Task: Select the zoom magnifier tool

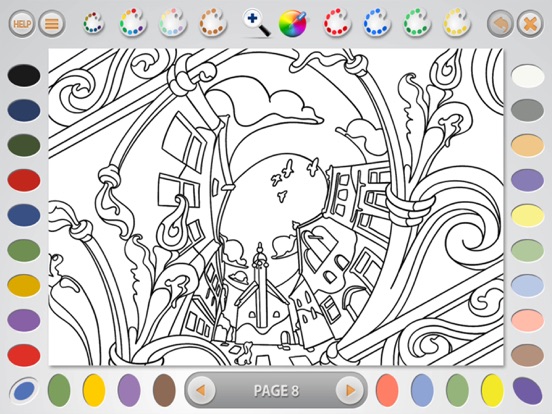Action: 257,24
